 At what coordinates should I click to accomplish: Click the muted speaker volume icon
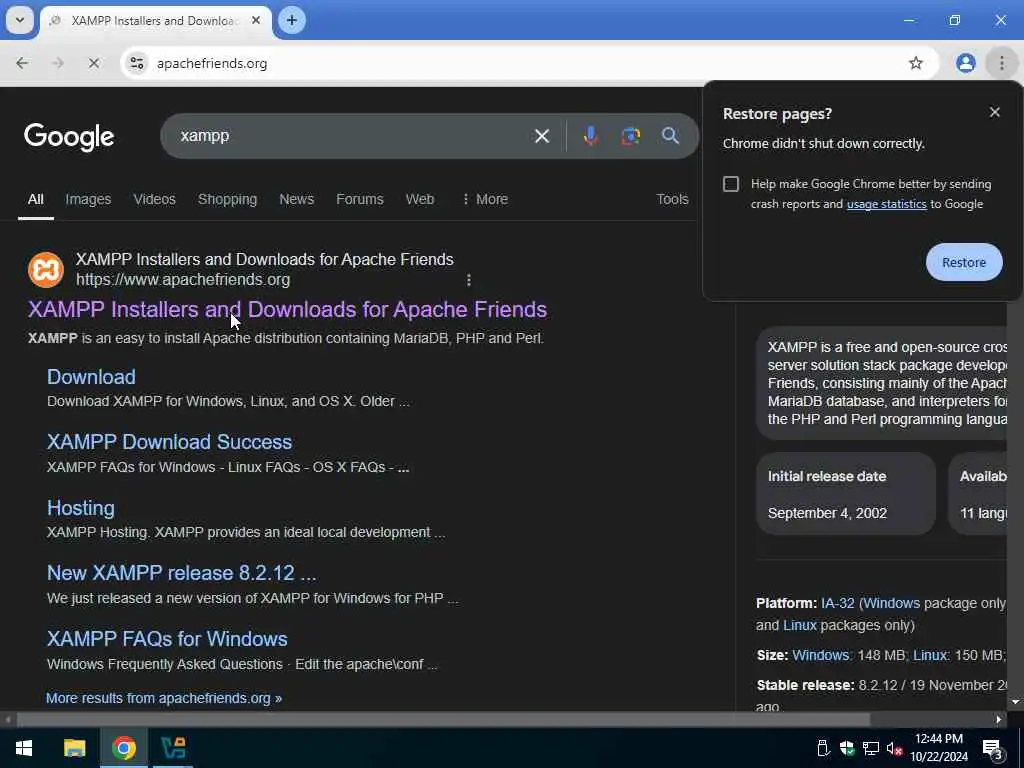point(894,748)
